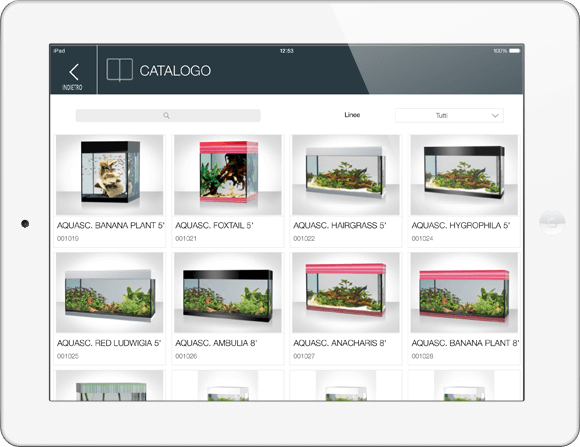
Task: Select the 'AQUASC. BANANA PLANT 8'' title
Action: pos(465,343)
